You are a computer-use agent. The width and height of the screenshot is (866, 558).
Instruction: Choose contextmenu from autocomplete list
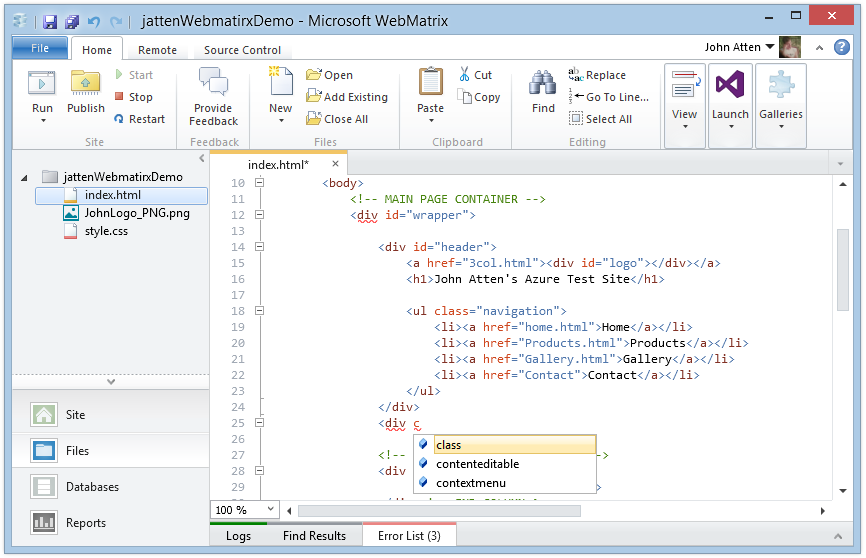coord(505,482)
